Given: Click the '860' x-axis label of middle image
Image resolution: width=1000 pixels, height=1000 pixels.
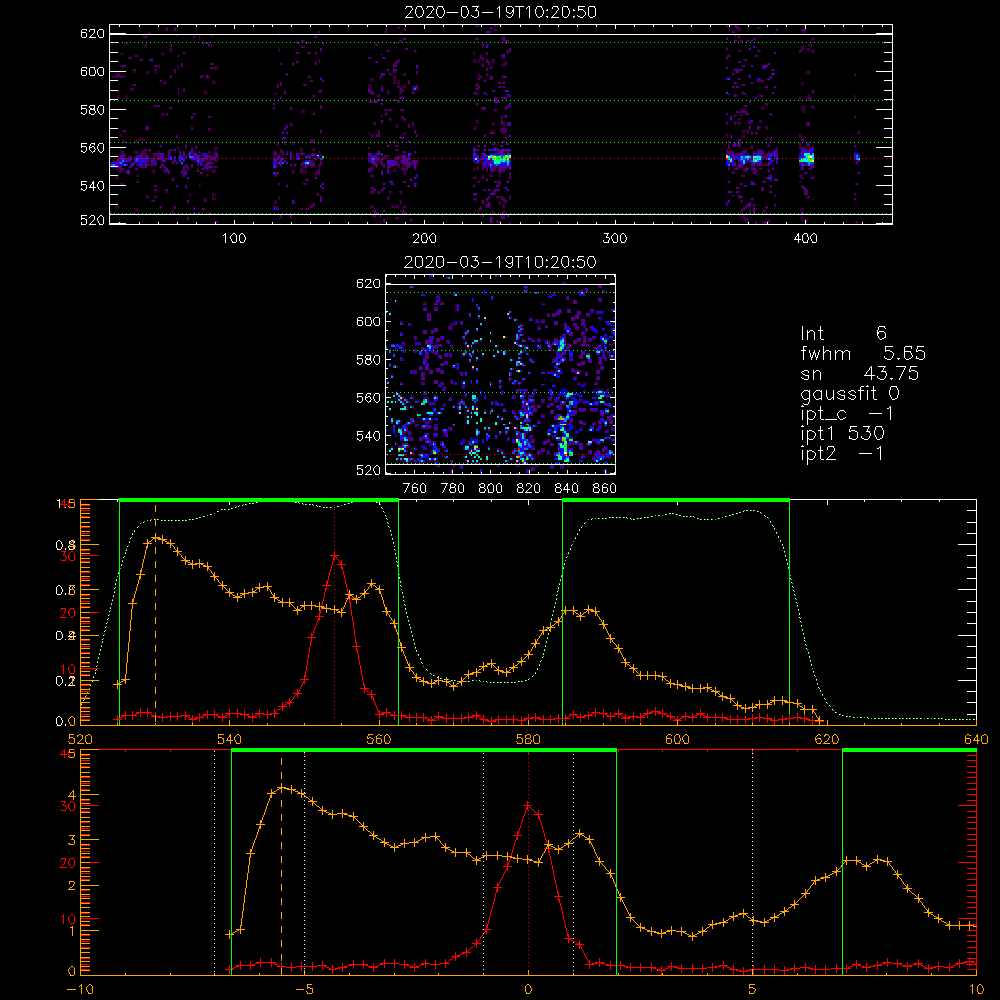Looking at the screenshot, I should click(605, 489).
